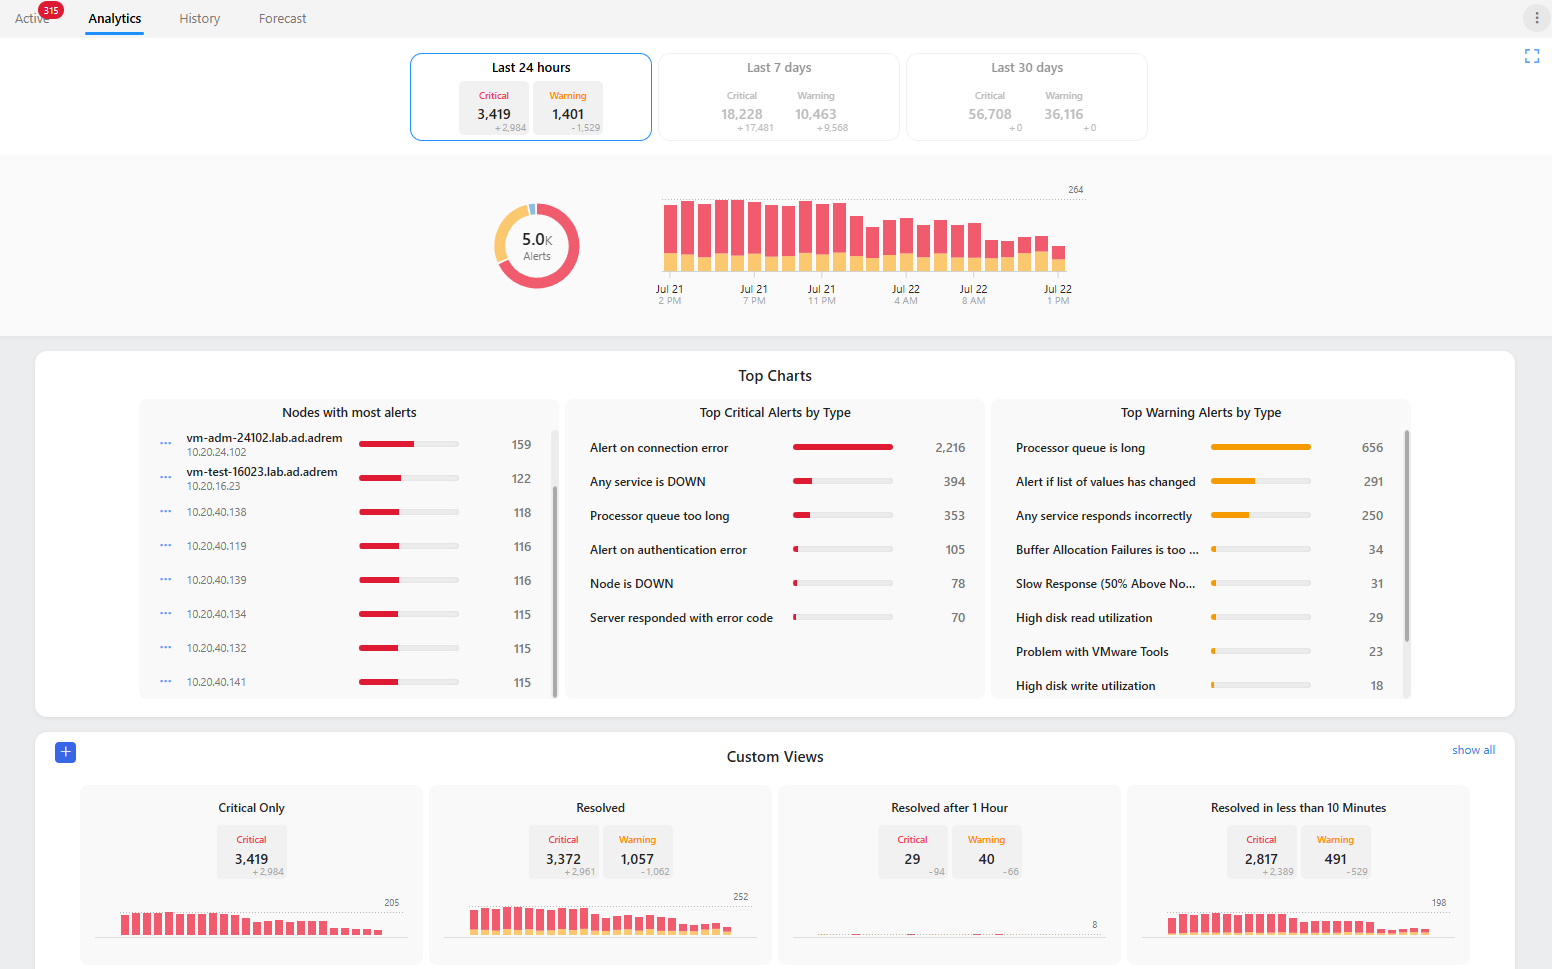This screenshot has height=969, width=1552.
Task: Select Problem with VMware Tools row
Action: [x=1198, y=652]
